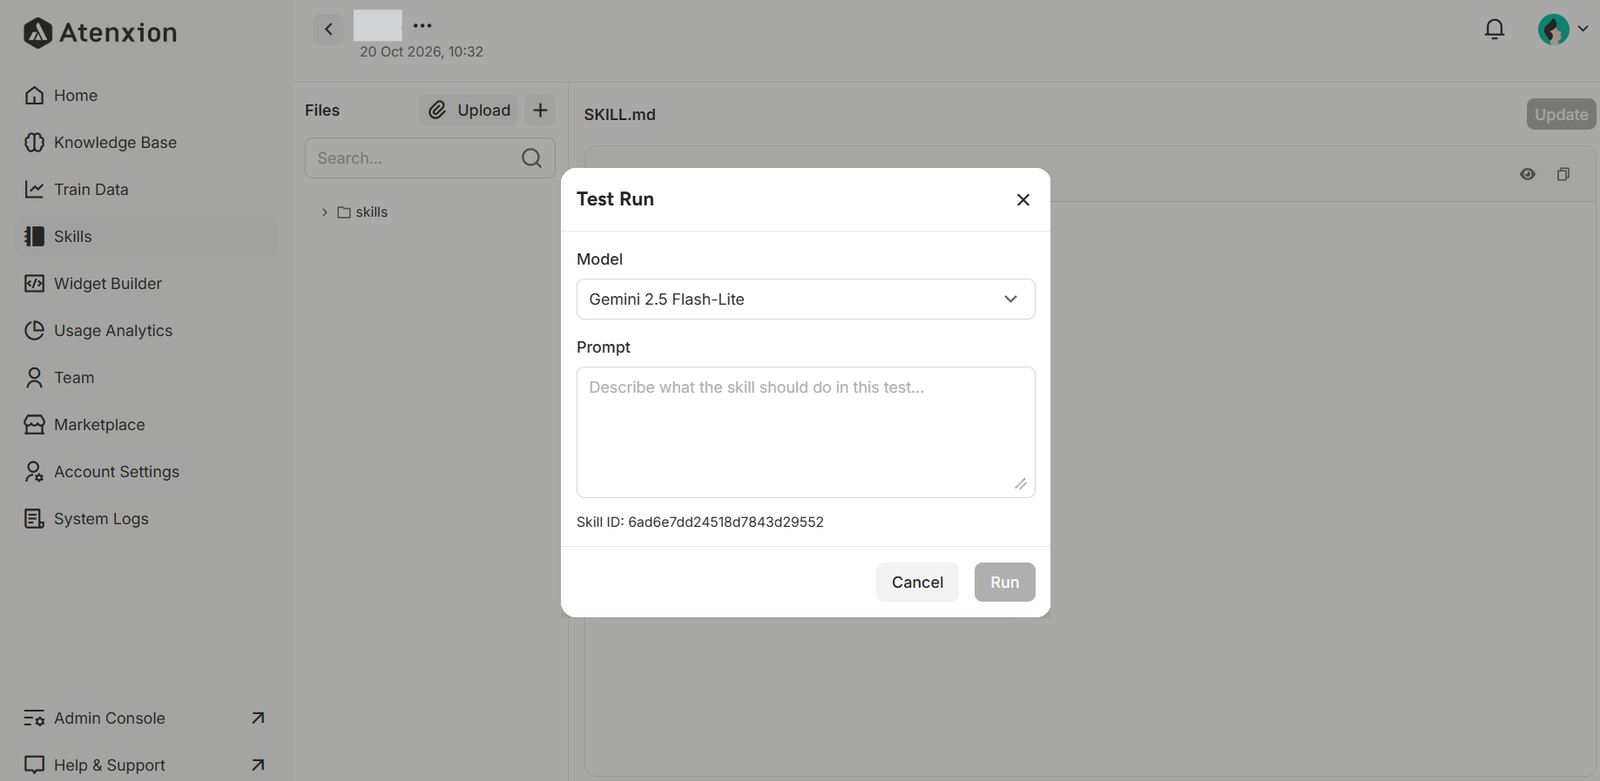The height and width of the screenshot is (781, 1600).
Task: Click into the Prompt textarea
Action: pyautogui.click(x=806, y=432)
